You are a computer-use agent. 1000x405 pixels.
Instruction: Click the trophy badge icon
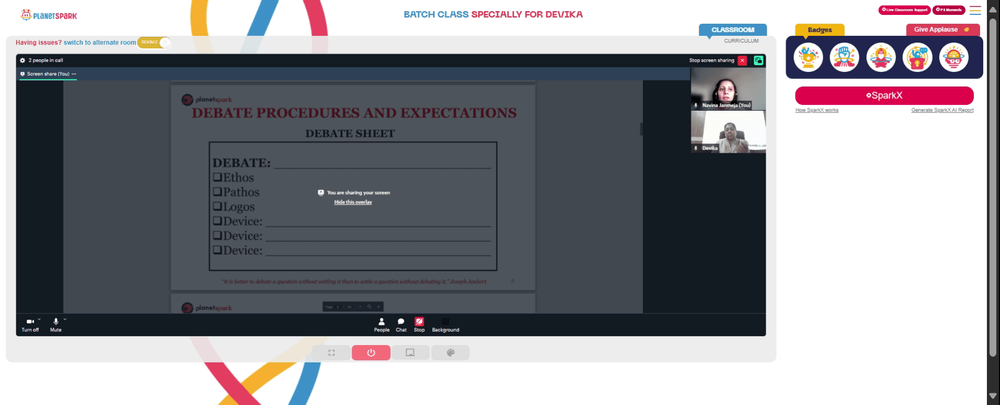808,57
